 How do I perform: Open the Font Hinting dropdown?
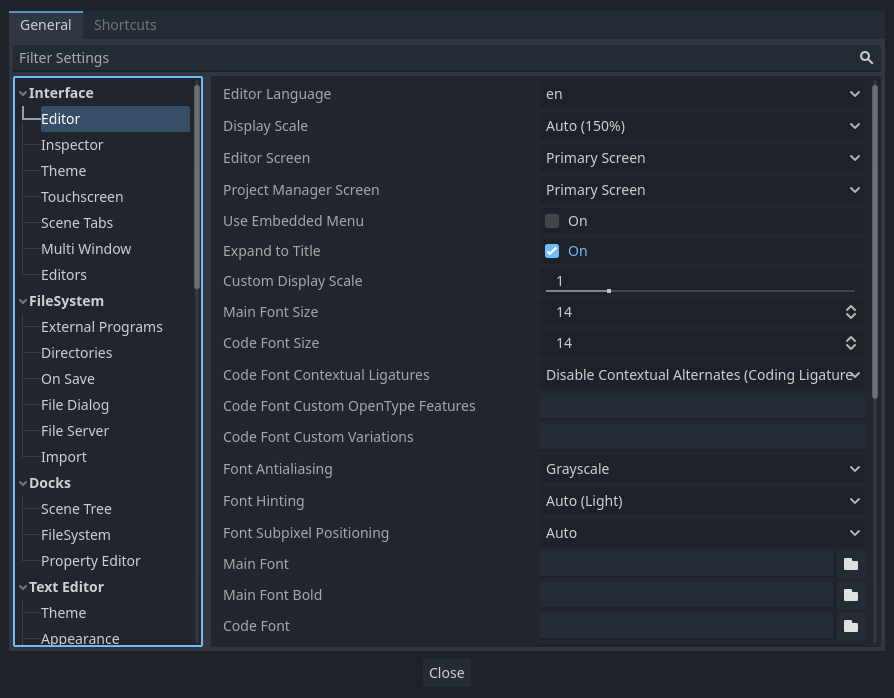(x=700, y=500)
